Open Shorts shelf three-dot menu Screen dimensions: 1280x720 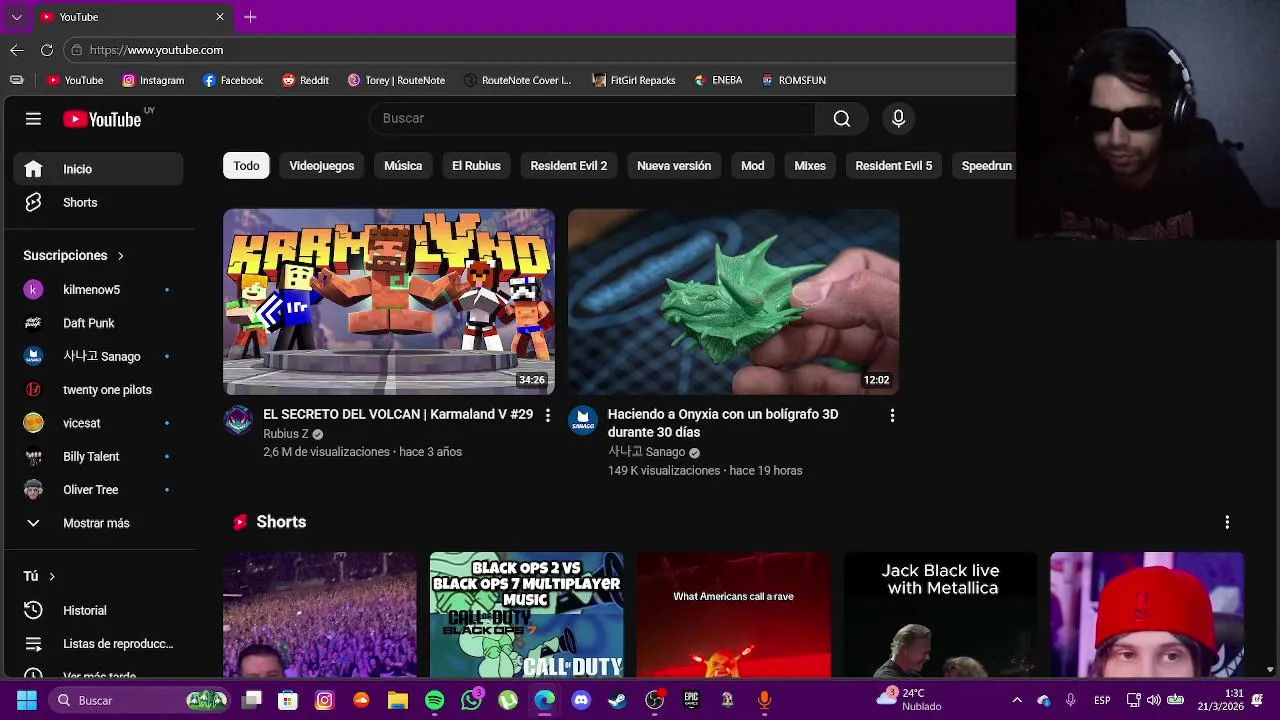[x=1227, y=522]
